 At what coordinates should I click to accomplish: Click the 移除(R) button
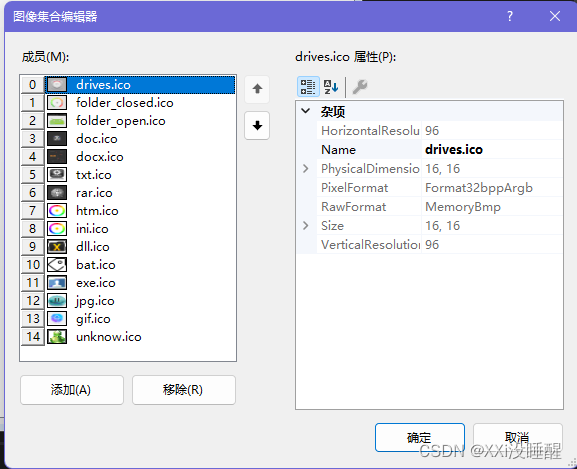pos(184,390)
